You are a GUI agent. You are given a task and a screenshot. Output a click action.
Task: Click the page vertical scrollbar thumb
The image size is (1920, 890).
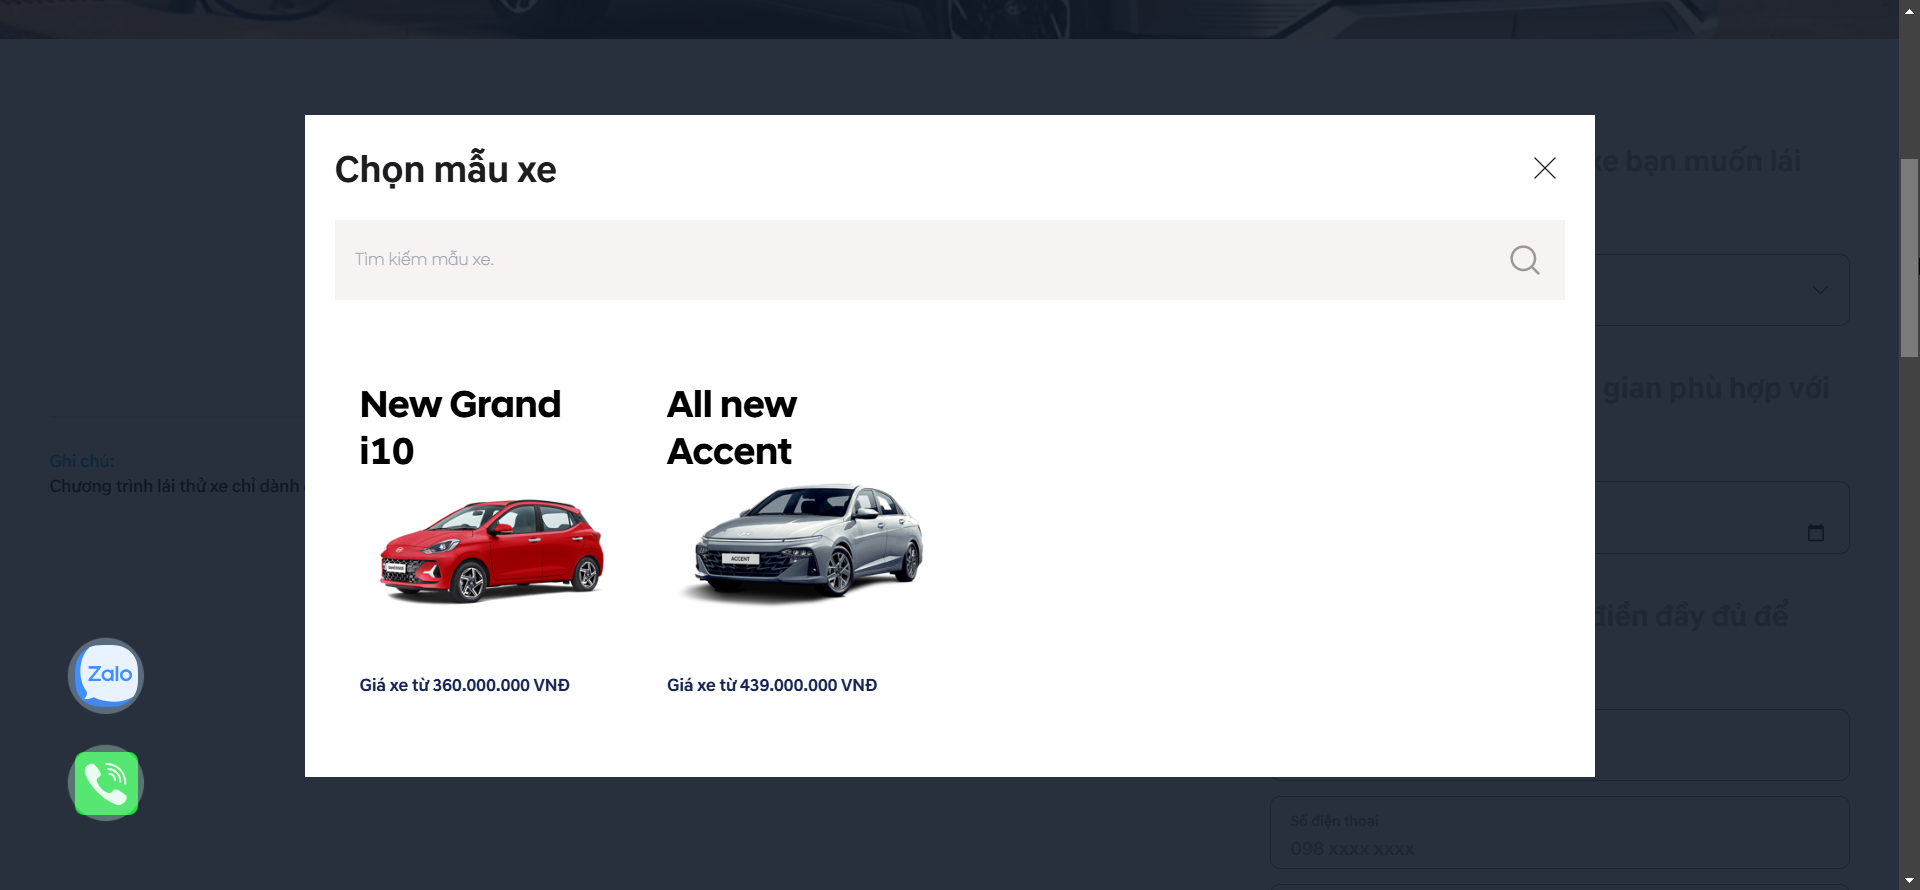[x=1909, y=257]
